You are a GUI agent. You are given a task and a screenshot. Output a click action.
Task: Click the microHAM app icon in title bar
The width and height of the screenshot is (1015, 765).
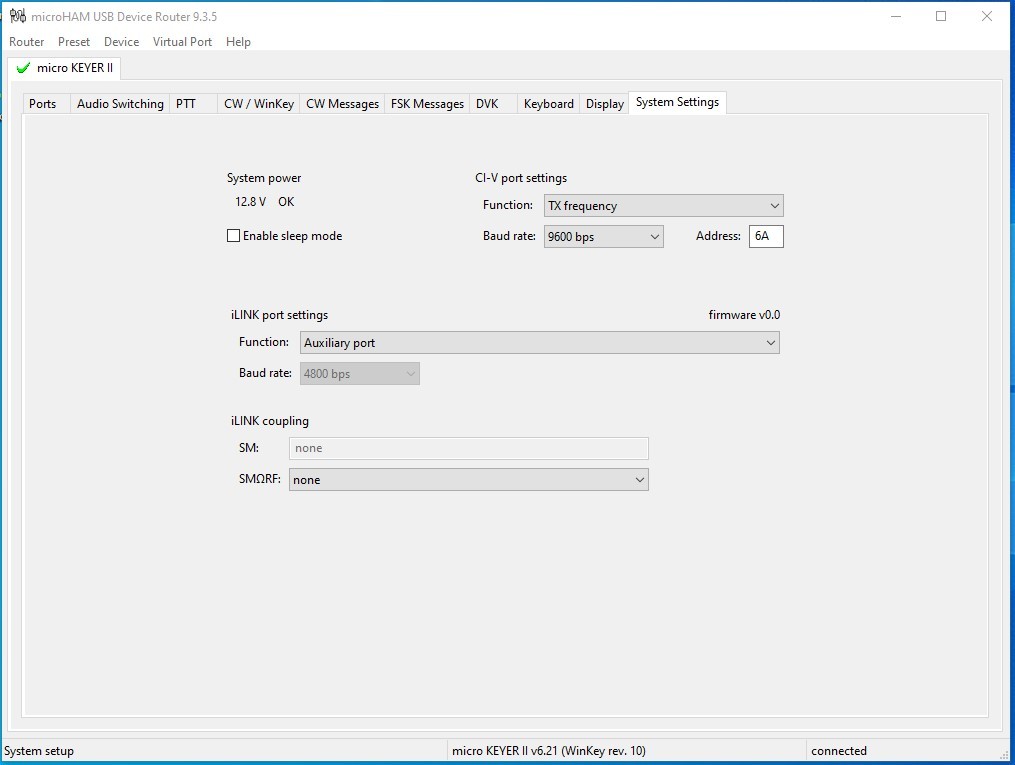tap(17, 16)
